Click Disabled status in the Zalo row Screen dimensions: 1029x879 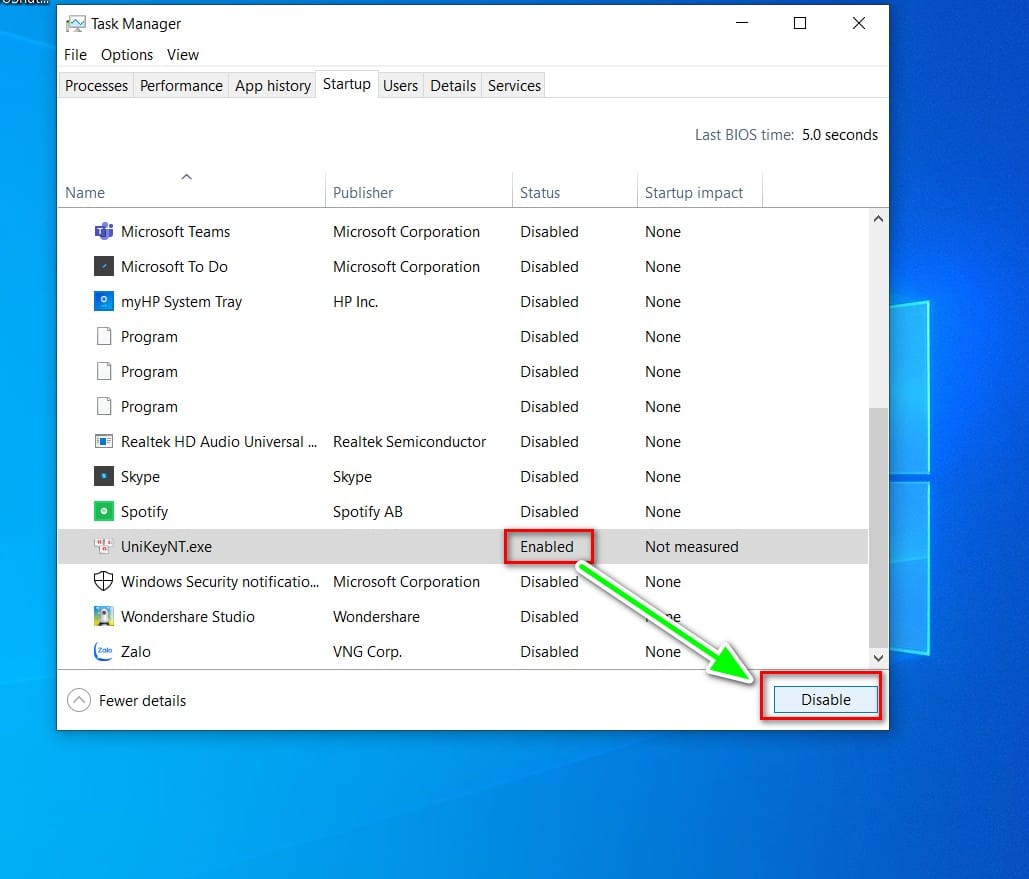tap(549, 651)
